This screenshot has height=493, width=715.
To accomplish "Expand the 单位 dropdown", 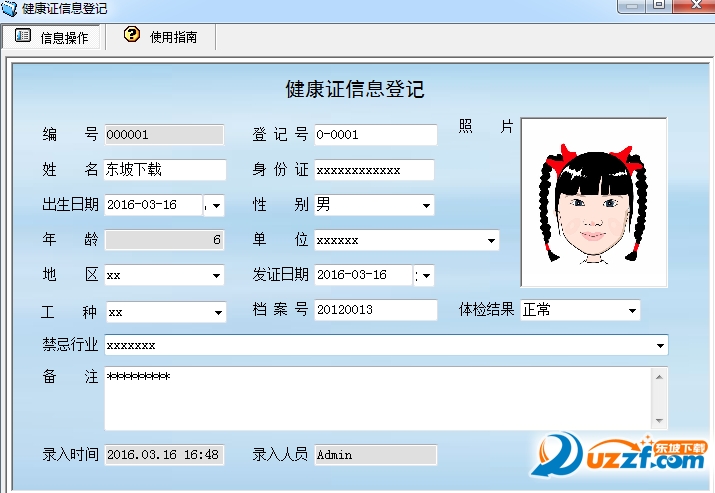I will click(491, 240).
